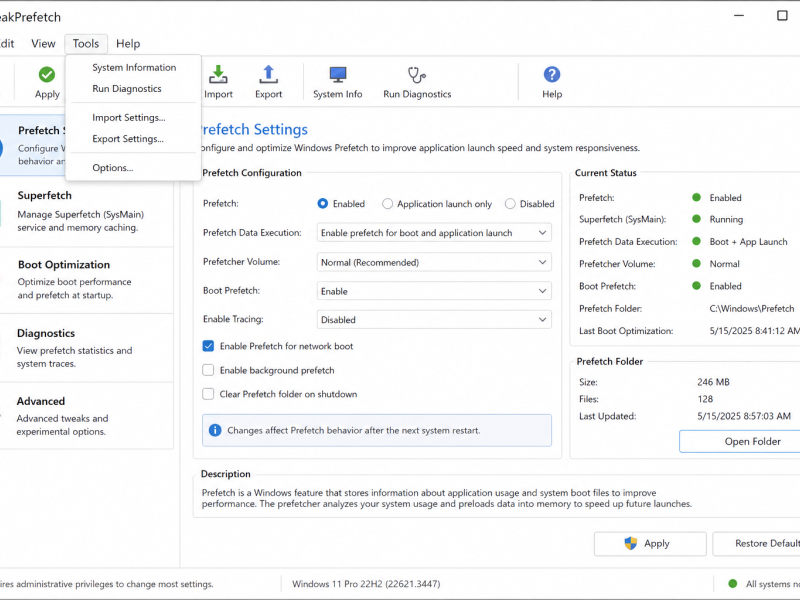800x600 pixels.
Task: Check Clear Prefetch folder on shutdown
Action: [x=208, y=394]
